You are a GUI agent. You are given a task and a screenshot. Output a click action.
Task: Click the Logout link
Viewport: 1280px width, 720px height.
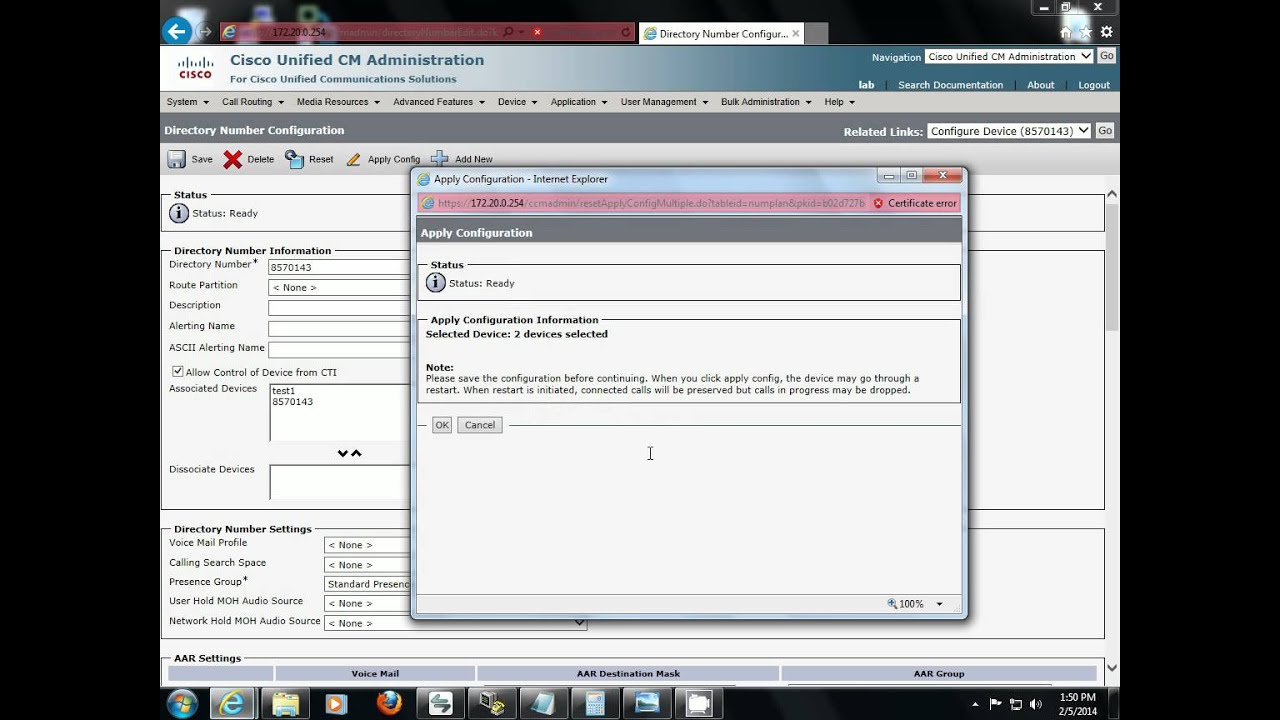(1094, 85)
